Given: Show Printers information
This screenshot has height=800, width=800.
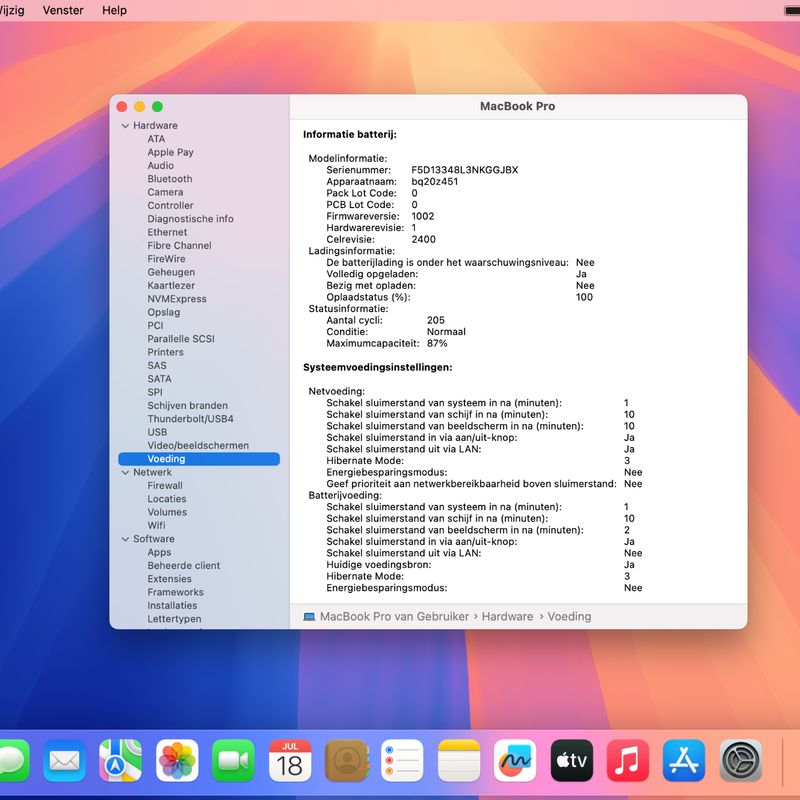Looking at the screenshot, I should click(x=165, y=352).
